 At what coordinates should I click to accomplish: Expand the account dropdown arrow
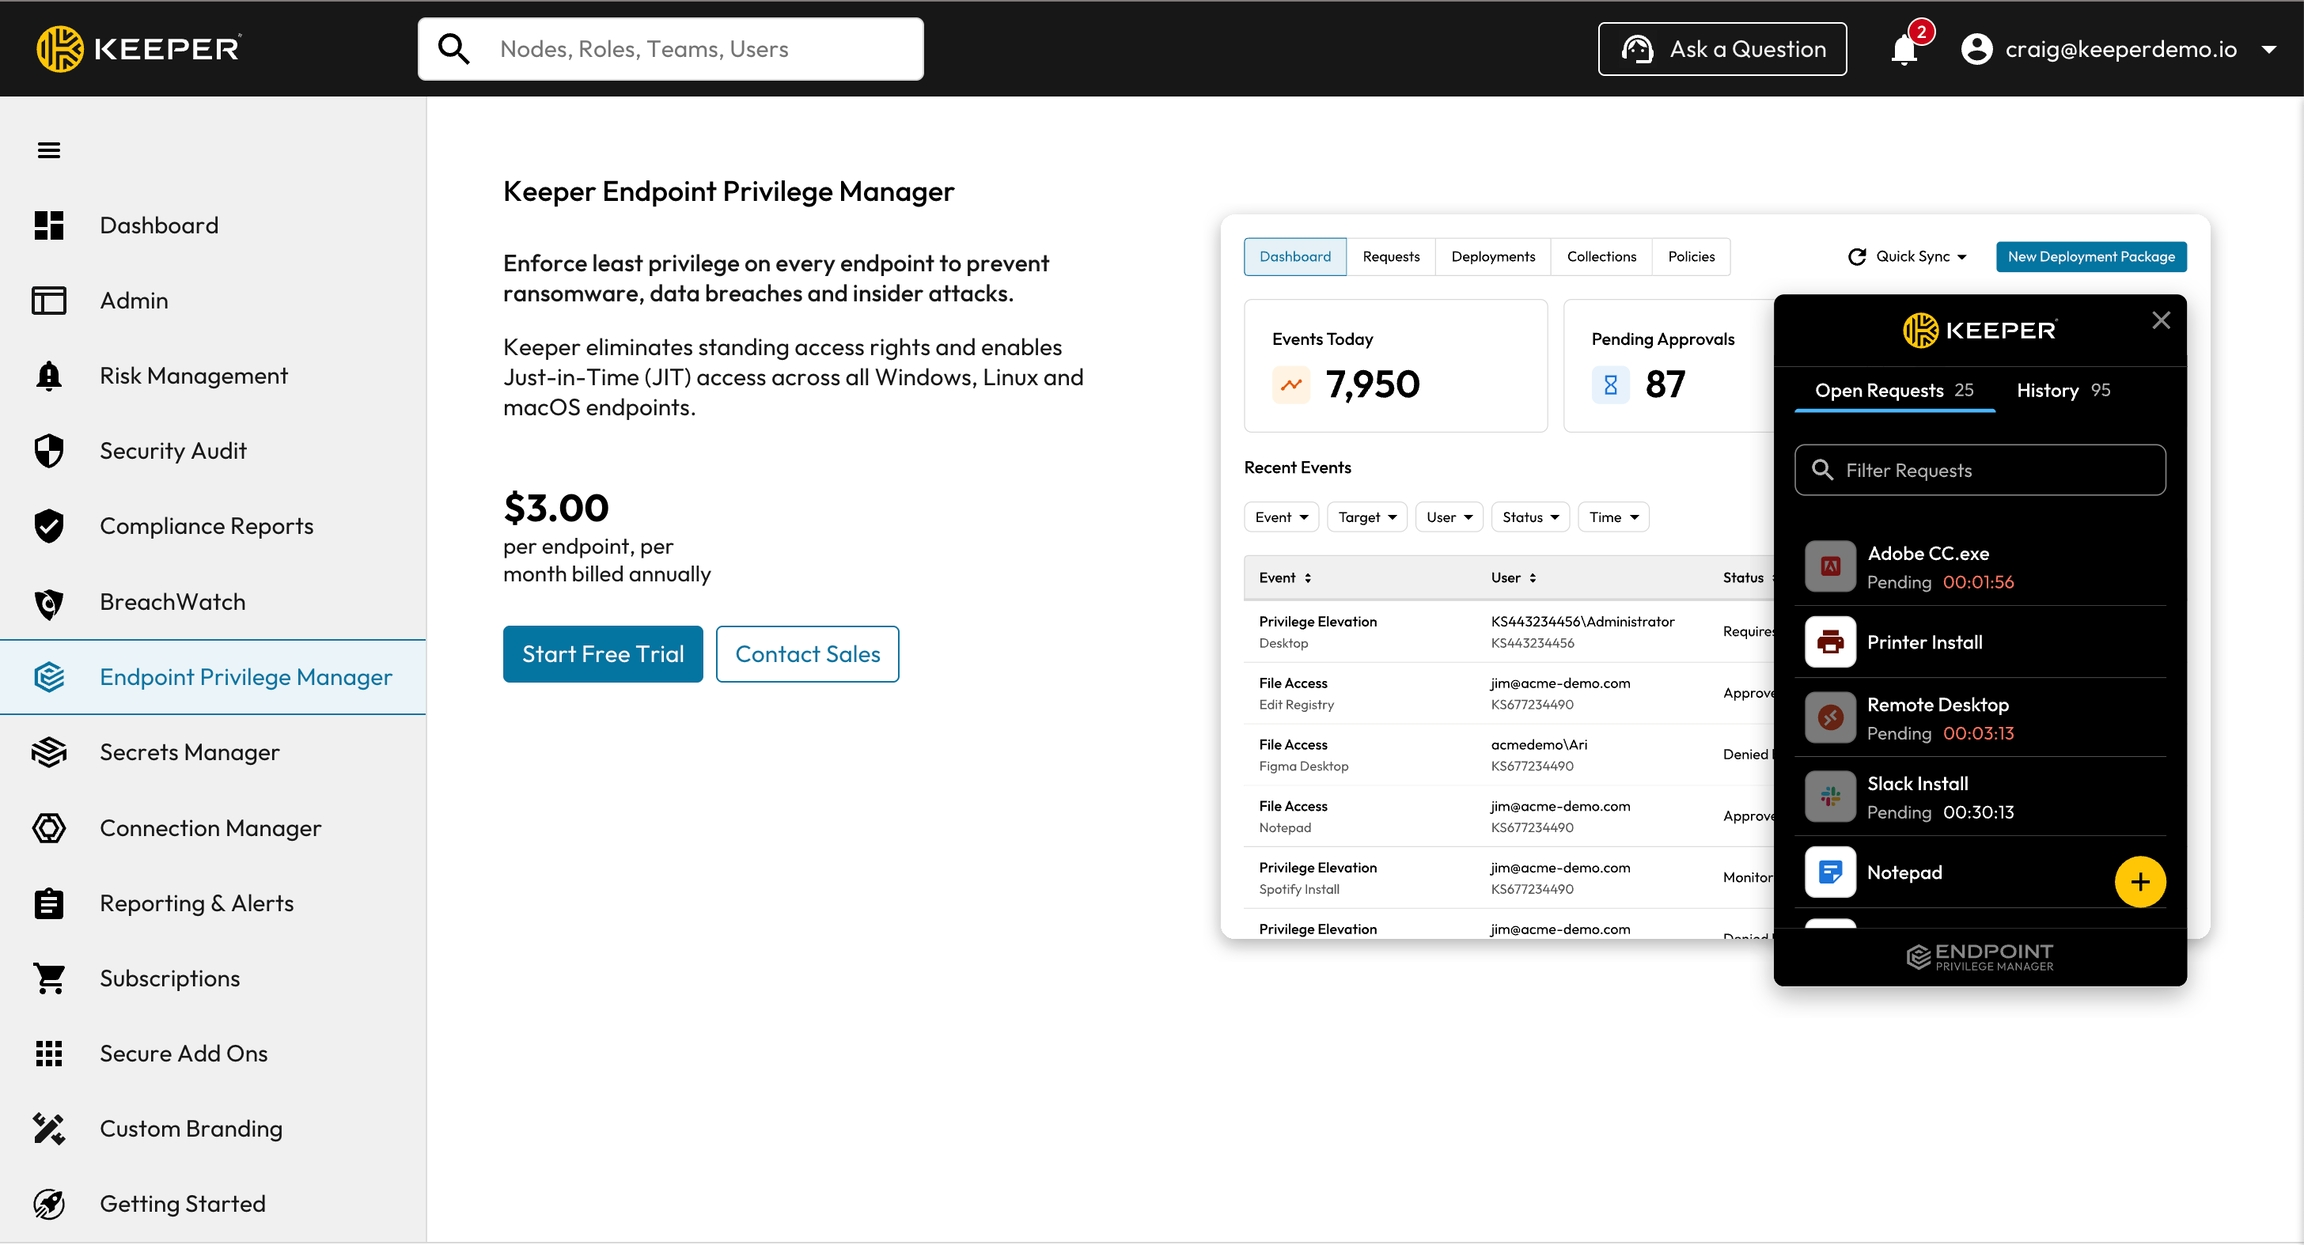[2269, 49]
